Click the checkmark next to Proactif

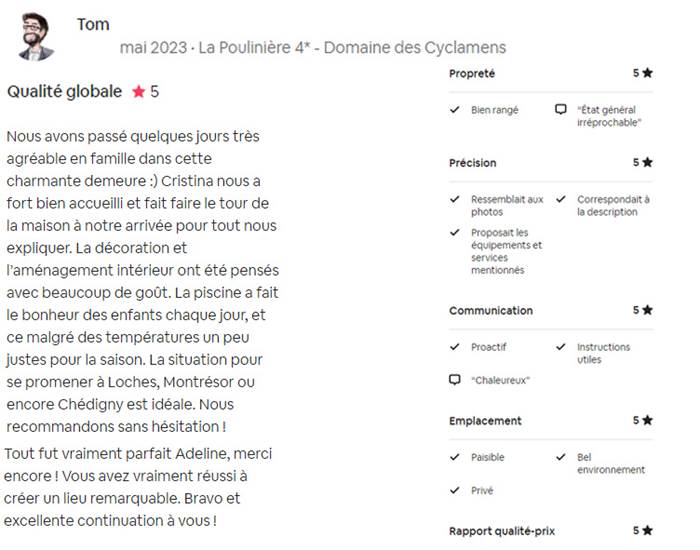pos(454,347)
